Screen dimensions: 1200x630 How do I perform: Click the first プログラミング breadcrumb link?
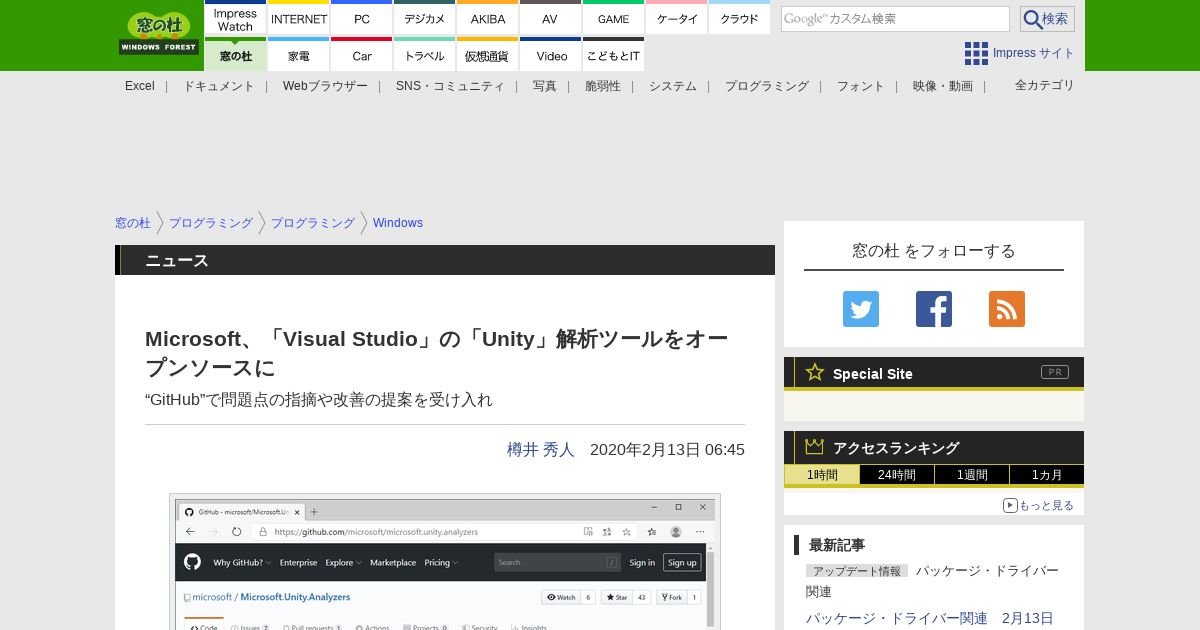click(211, 223)
